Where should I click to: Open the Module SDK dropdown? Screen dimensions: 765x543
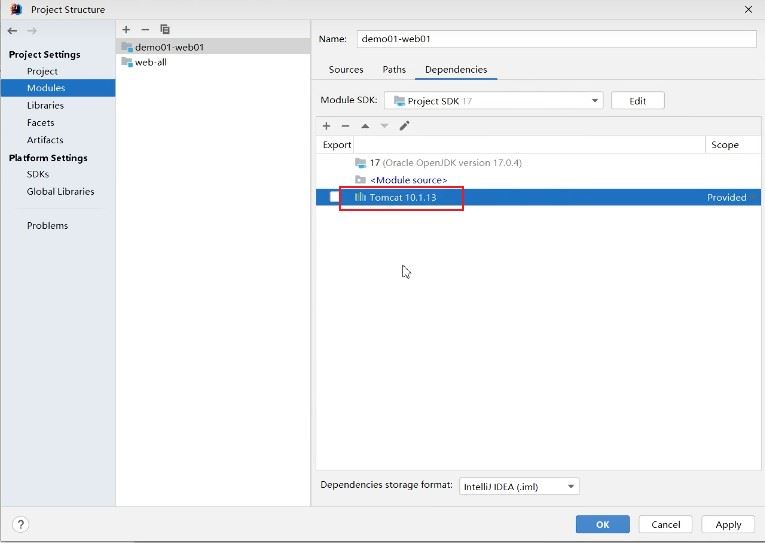tap(493, 101)
